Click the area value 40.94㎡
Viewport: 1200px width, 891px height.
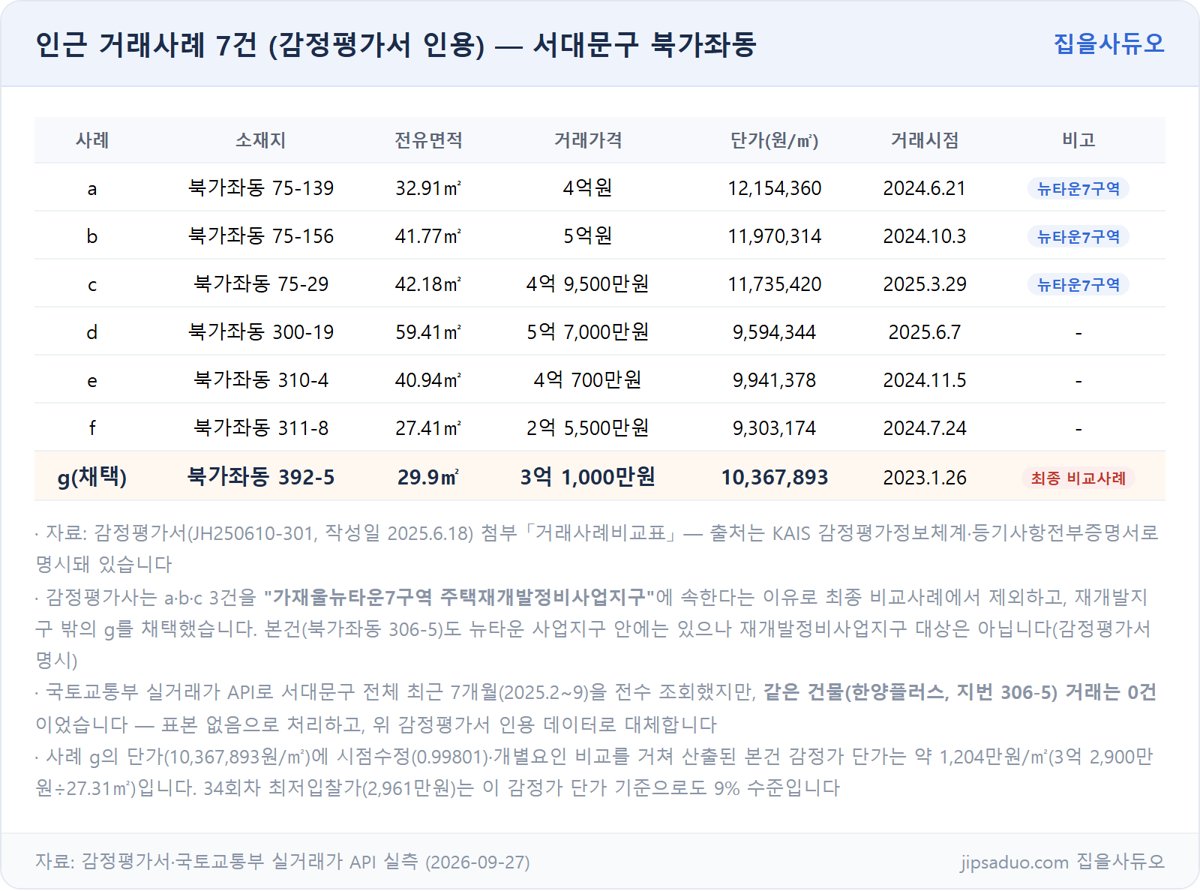pos(428,380)
